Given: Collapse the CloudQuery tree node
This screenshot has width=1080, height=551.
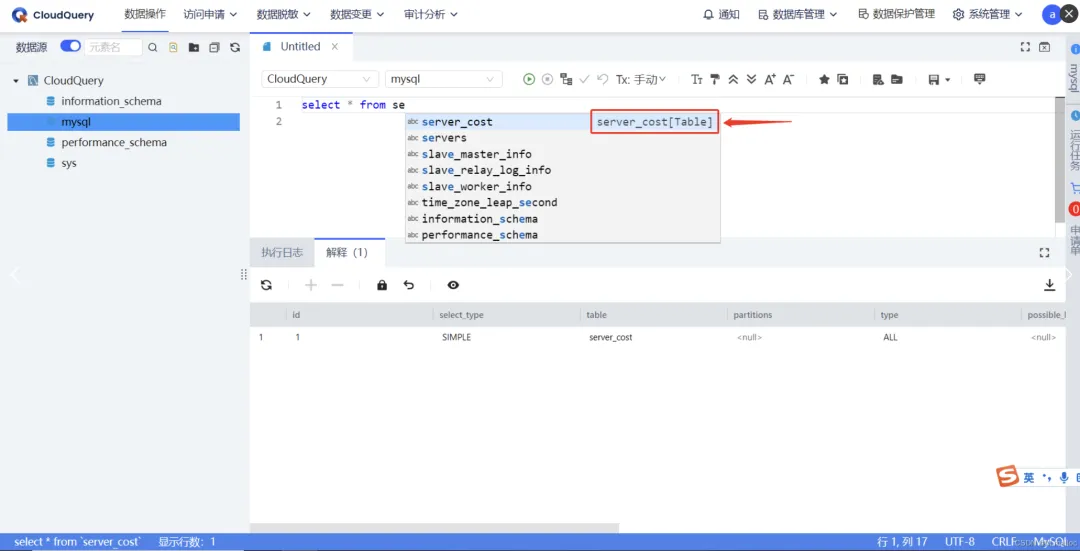Looking at the screenshot, I should click(x=16, y=81).
